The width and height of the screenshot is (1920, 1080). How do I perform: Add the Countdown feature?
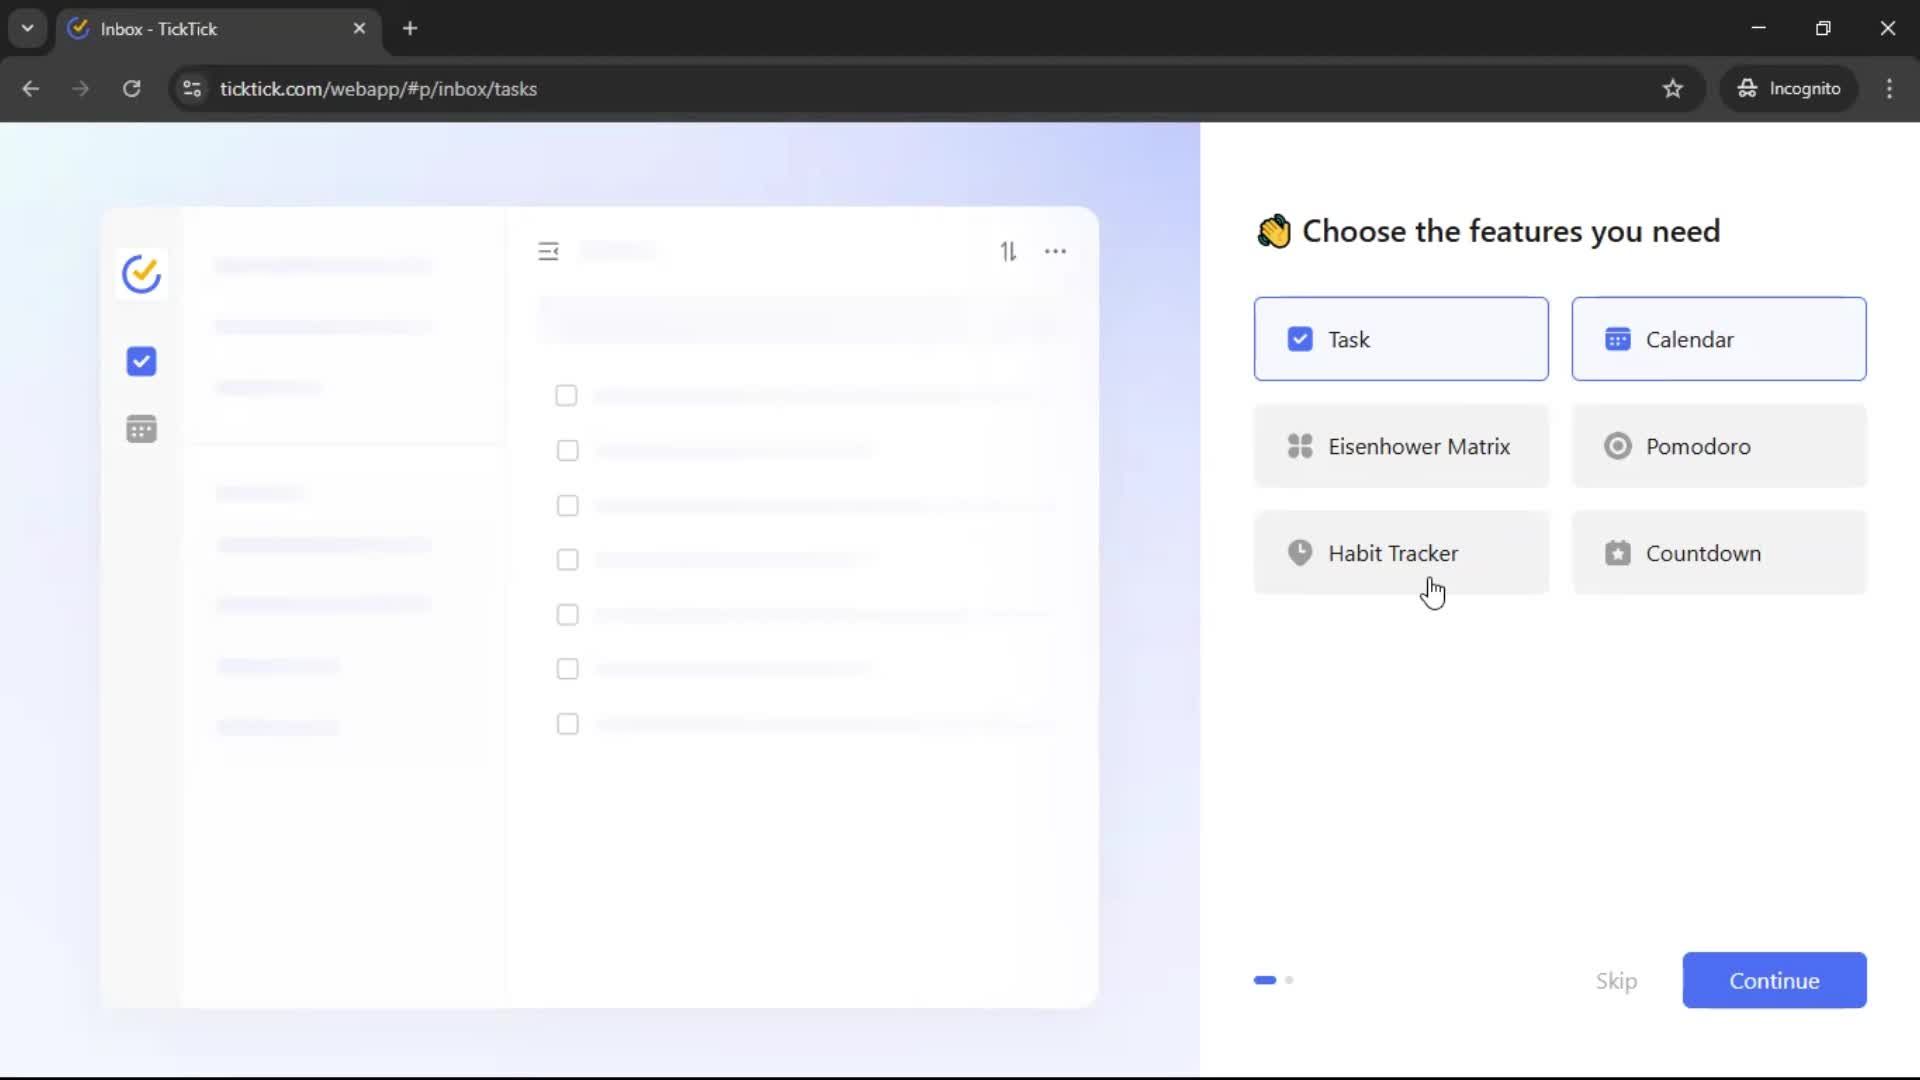(1718, 553)
